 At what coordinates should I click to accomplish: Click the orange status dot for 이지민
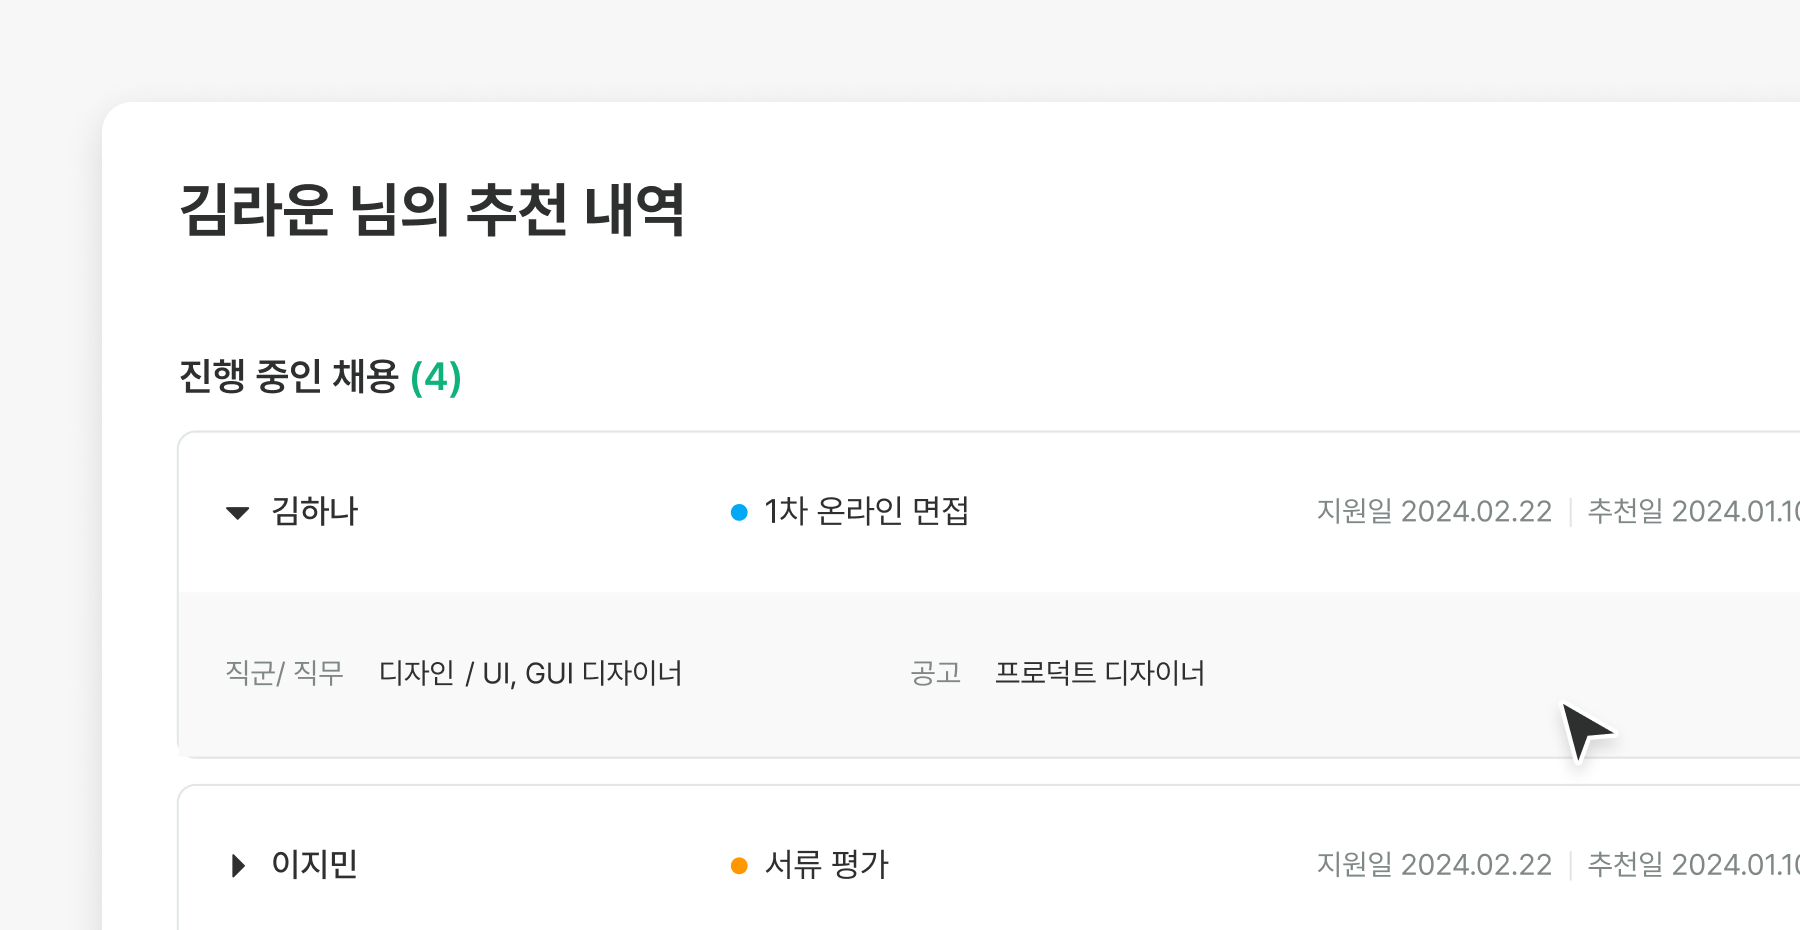point(739,866)
